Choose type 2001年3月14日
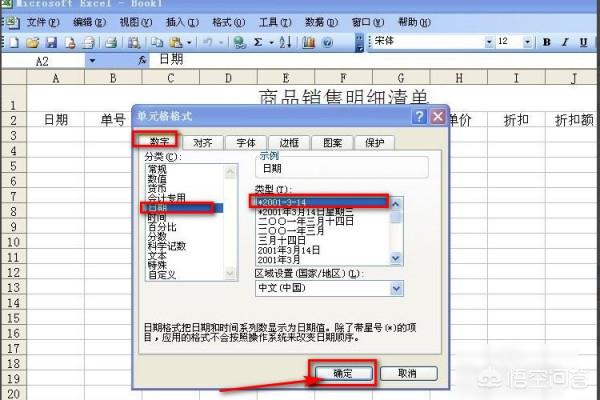Viewport: 600px width, 400px height. (x=289, y=250)
